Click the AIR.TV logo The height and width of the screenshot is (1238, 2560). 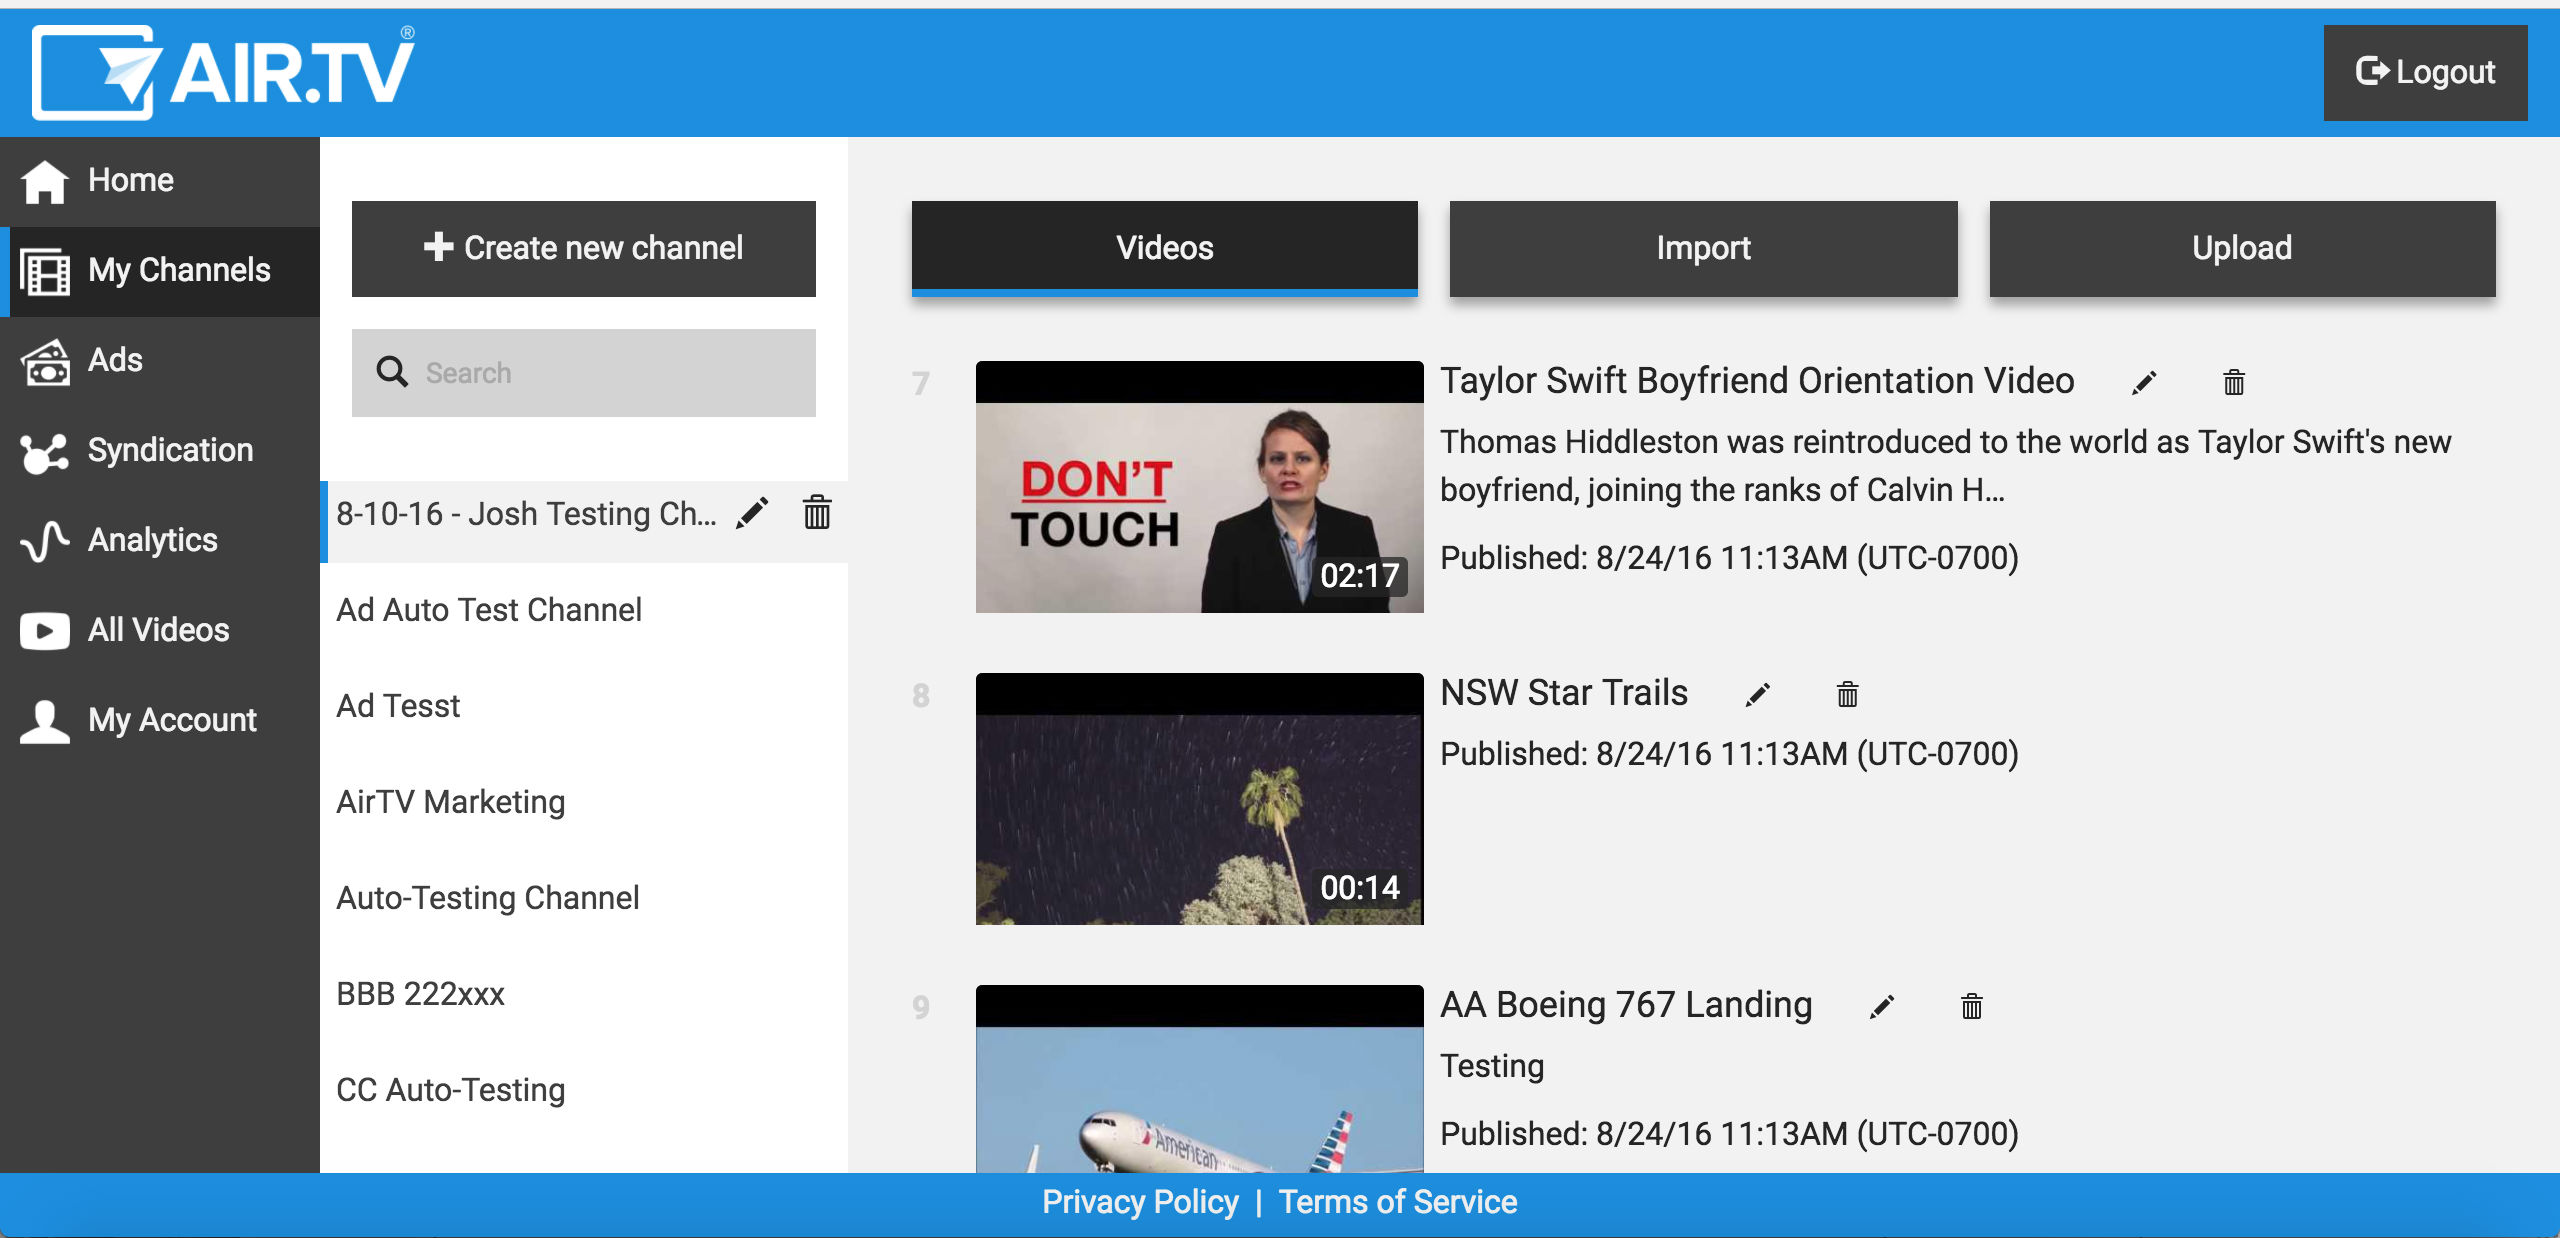(224, 72)
